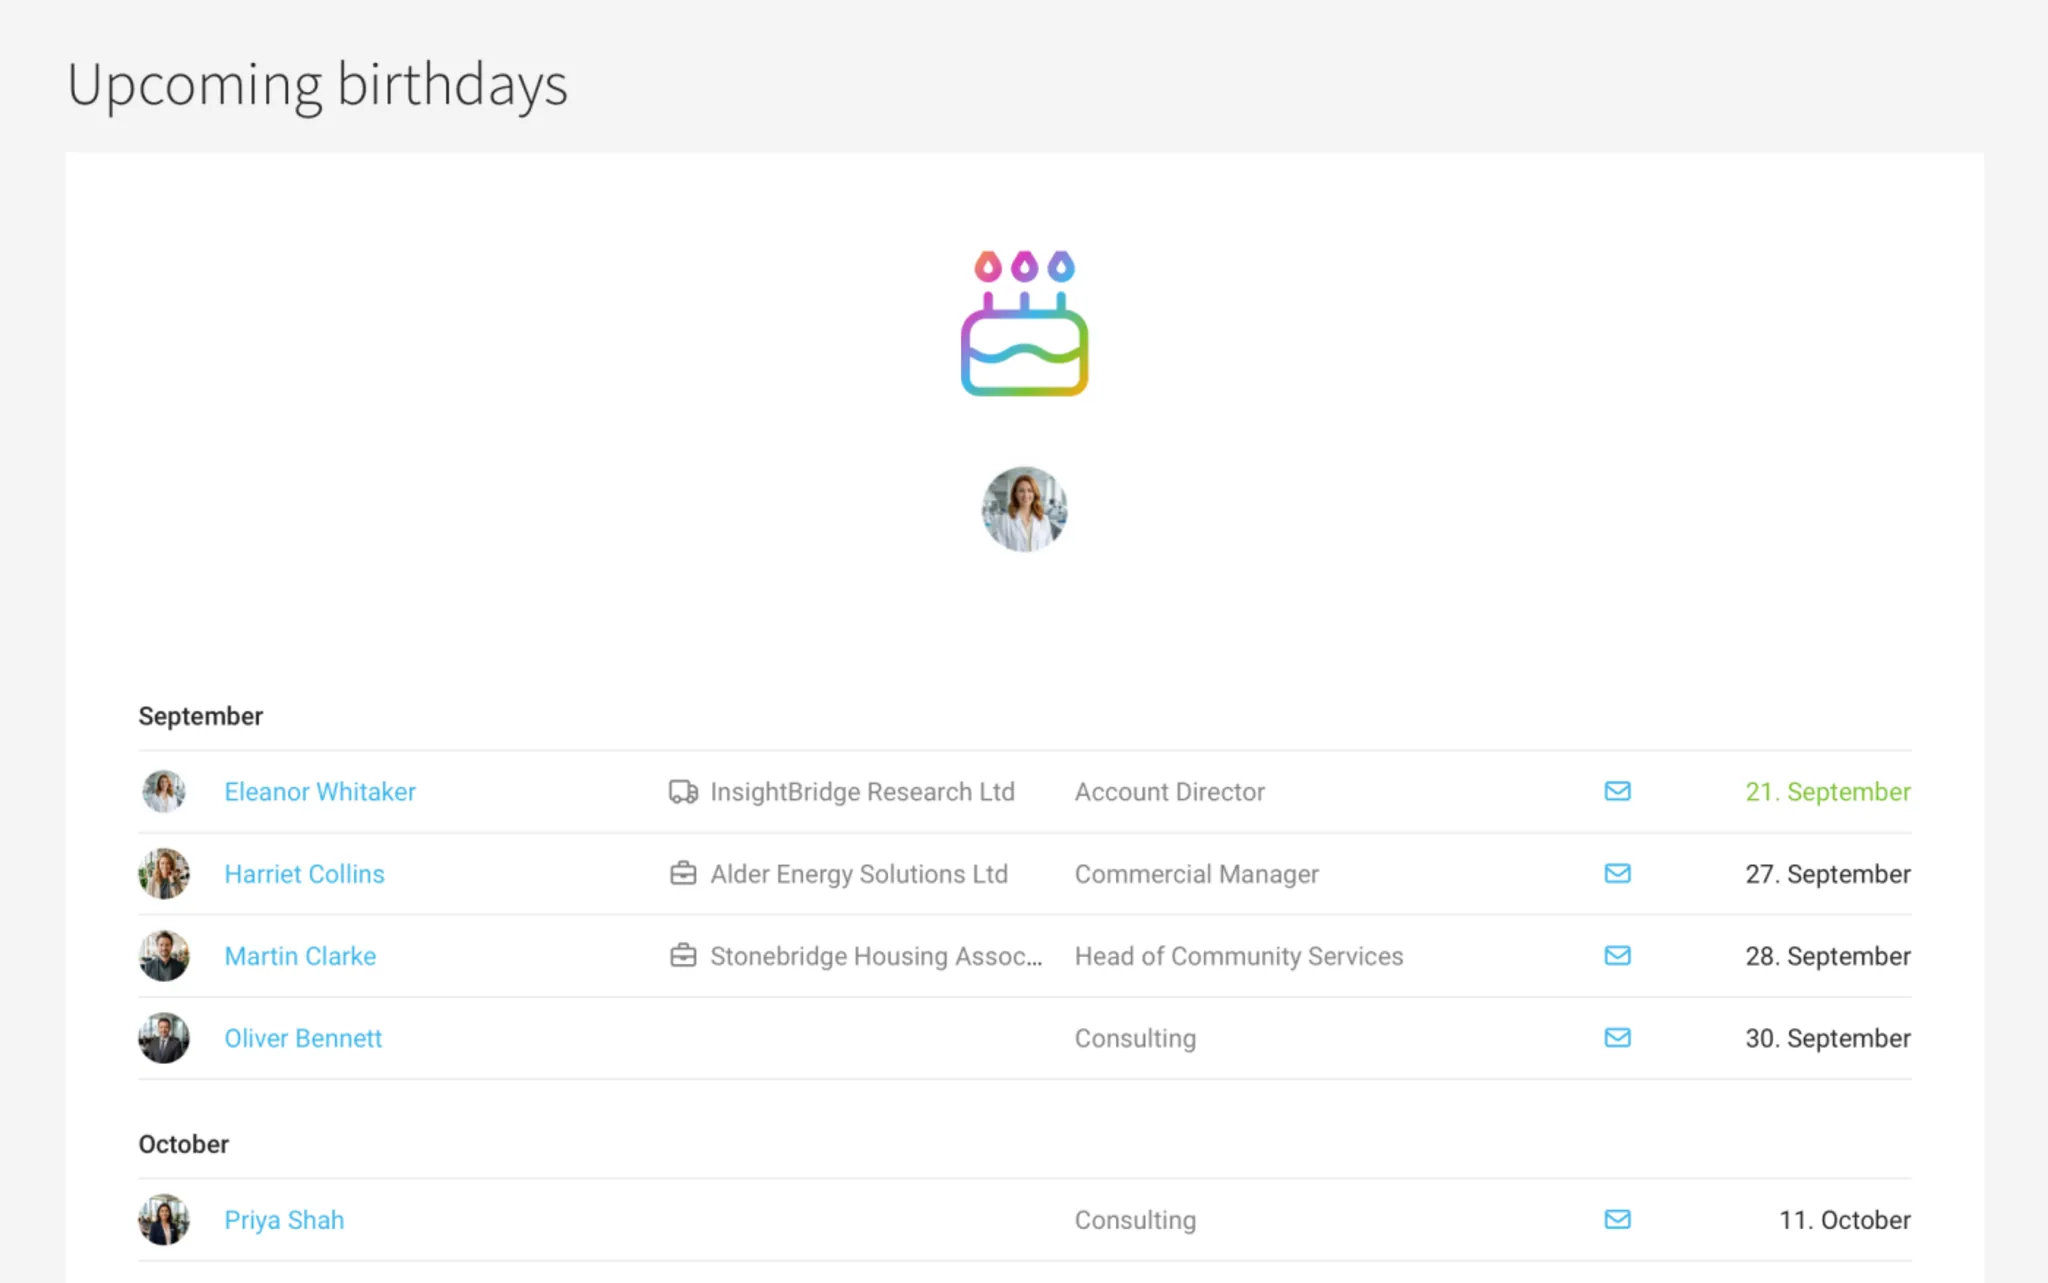Click Martin Clarke's avatar thumbnail
Viewport: 2048px width, 1283px height.
pyautogui.click(x=164, y=956)
